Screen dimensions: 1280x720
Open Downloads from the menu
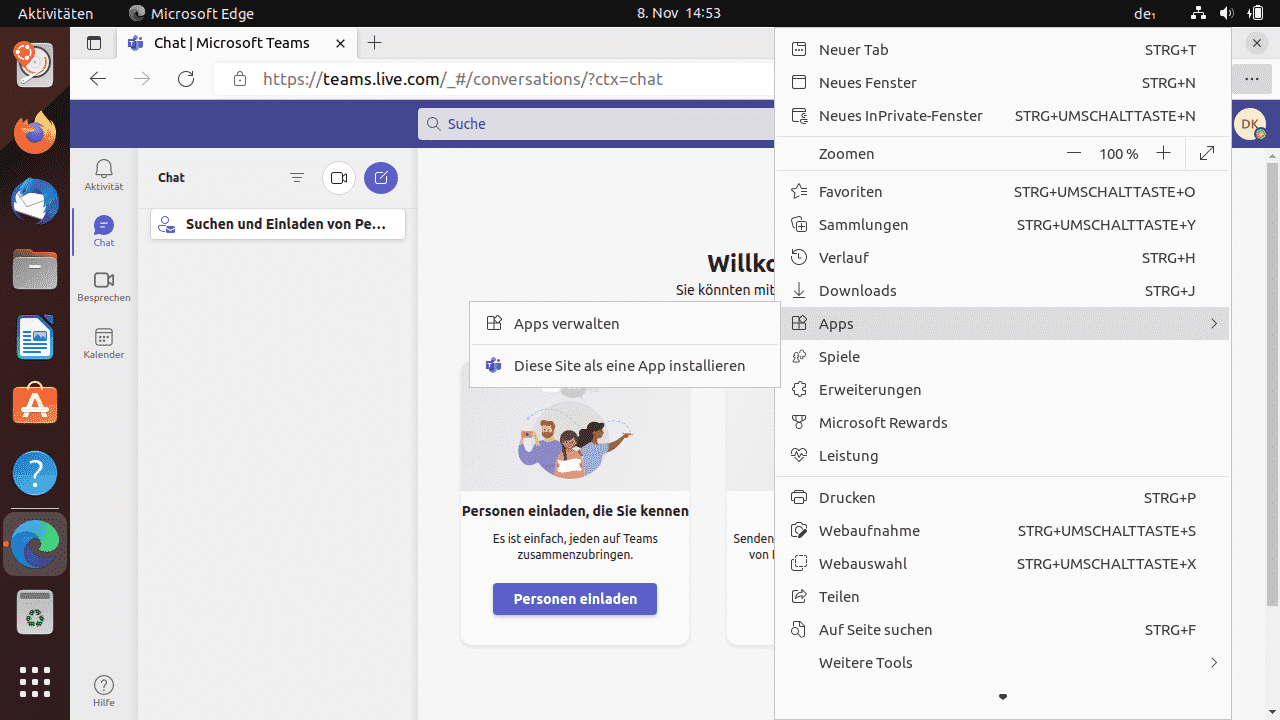[1002, 291]
